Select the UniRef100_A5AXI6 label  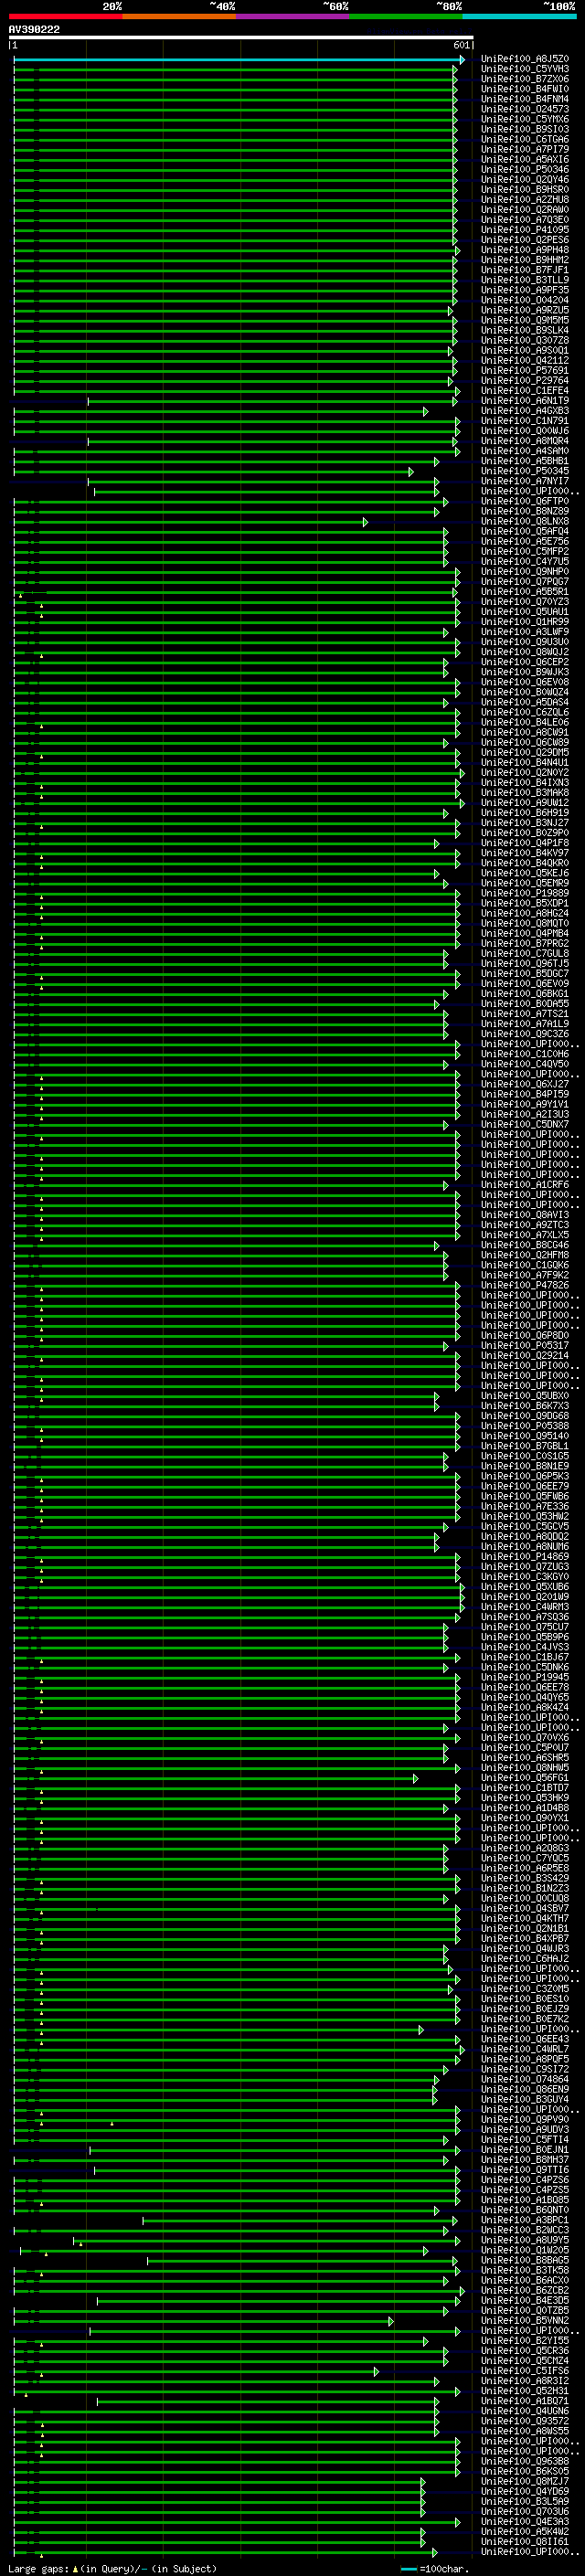click(525, 159)
